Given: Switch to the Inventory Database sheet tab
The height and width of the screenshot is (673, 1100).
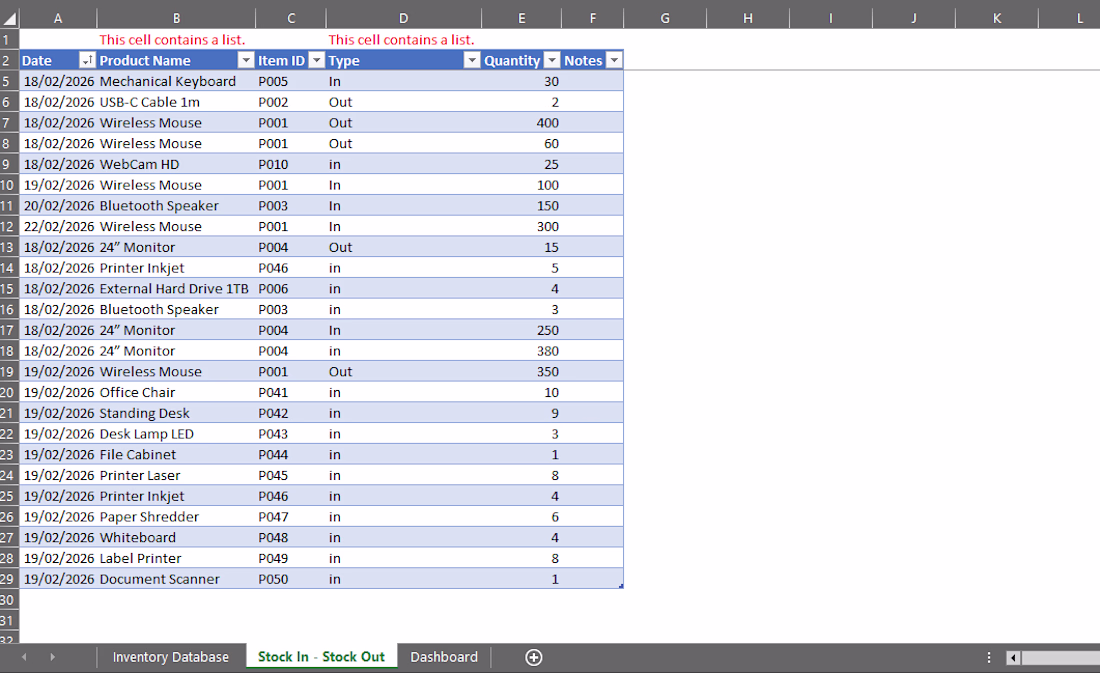Looking at the screenshot, I should [170, 657].
